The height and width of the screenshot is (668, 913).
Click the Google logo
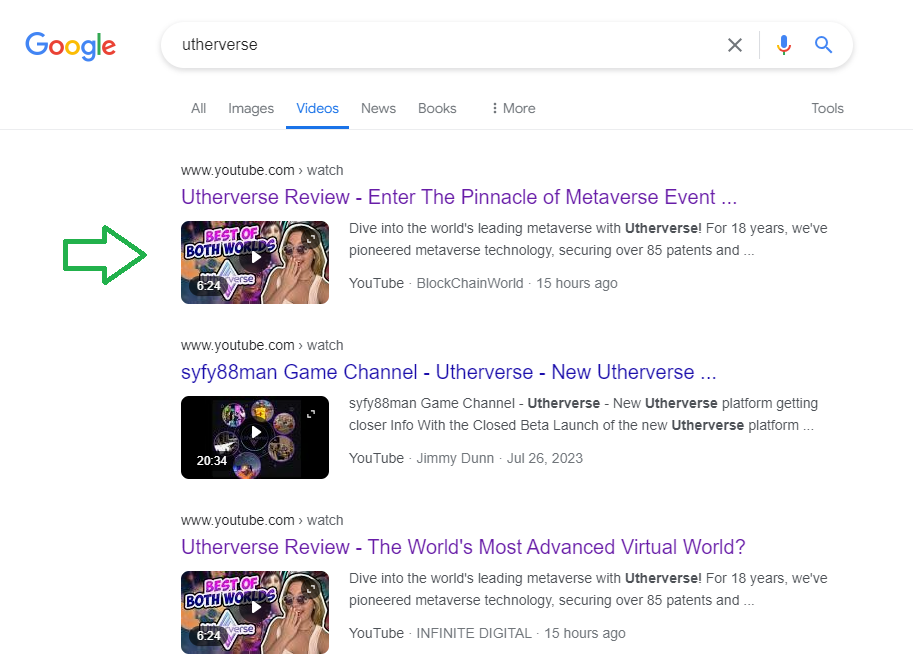(x=70, y=45)
